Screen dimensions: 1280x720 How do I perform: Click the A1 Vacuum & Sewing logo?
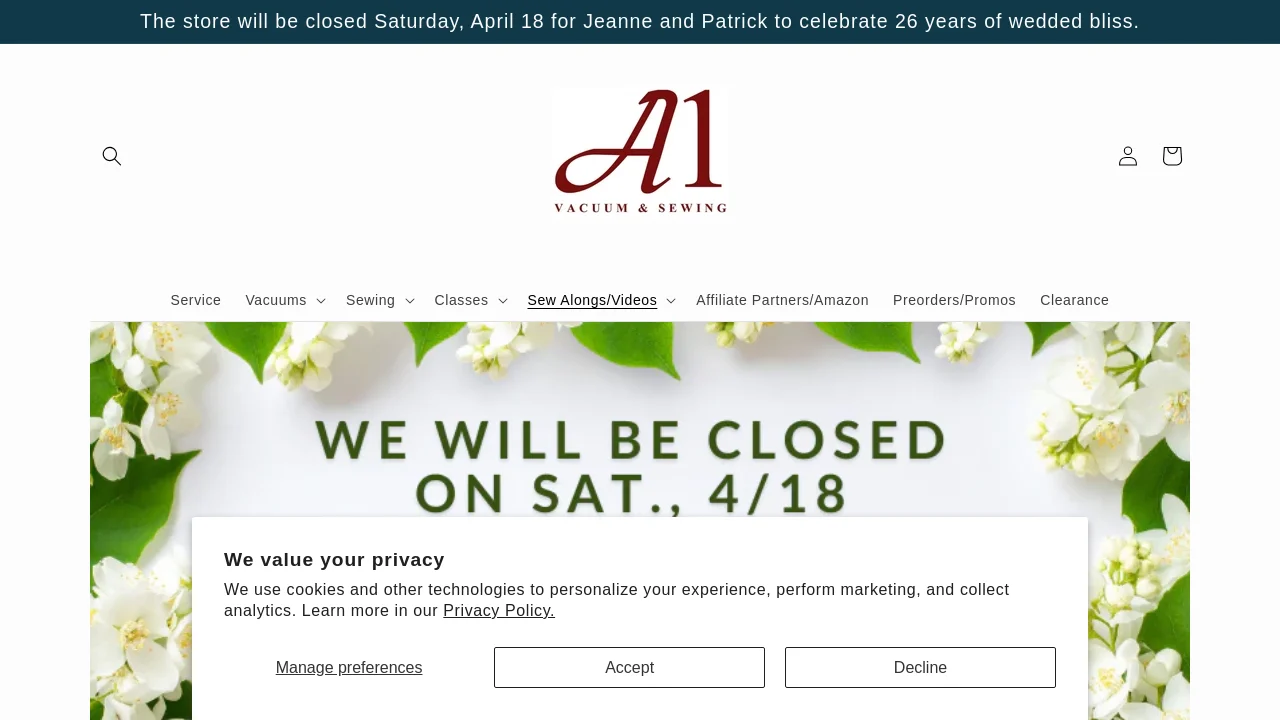pos(640,151)
